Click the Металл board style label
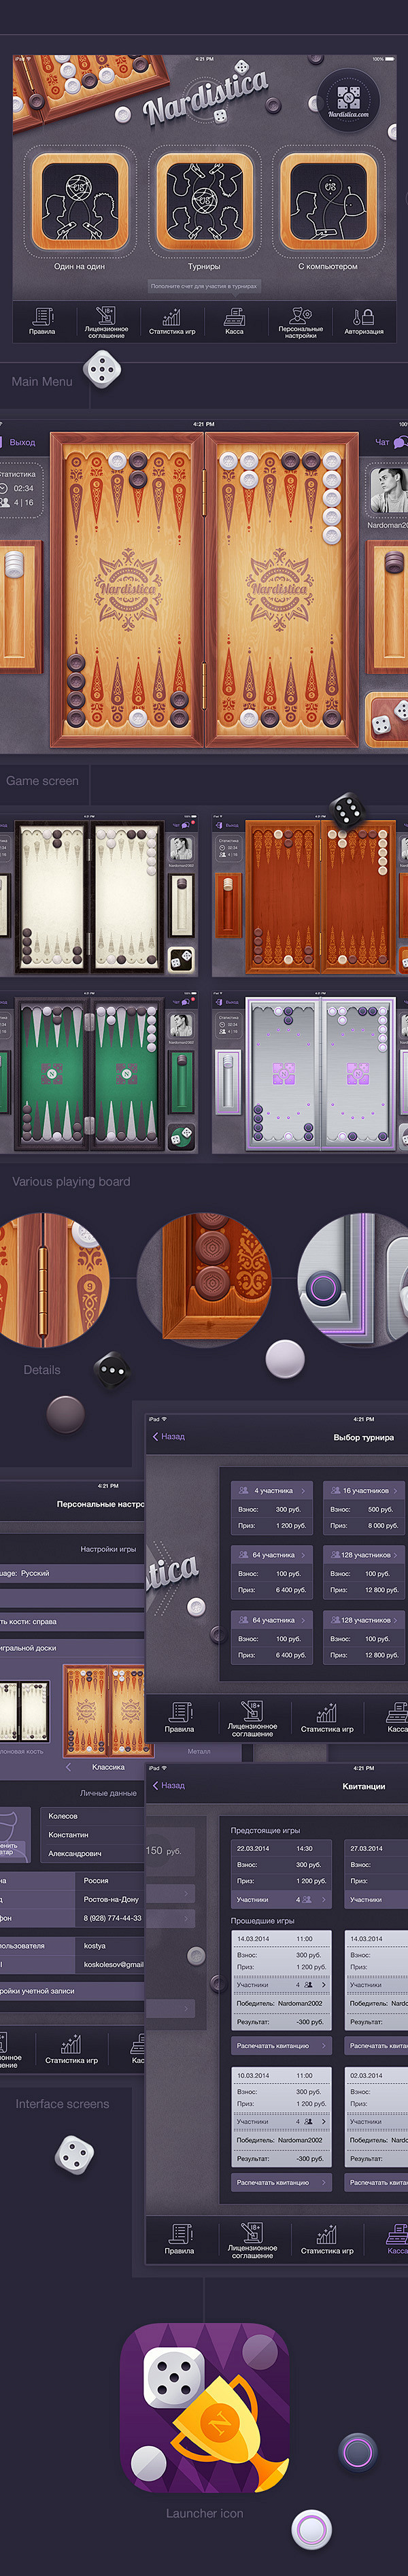Image resolution: width=408 pixels, height=2576 pixels. pyautogui.click(x=199, y=1751)
